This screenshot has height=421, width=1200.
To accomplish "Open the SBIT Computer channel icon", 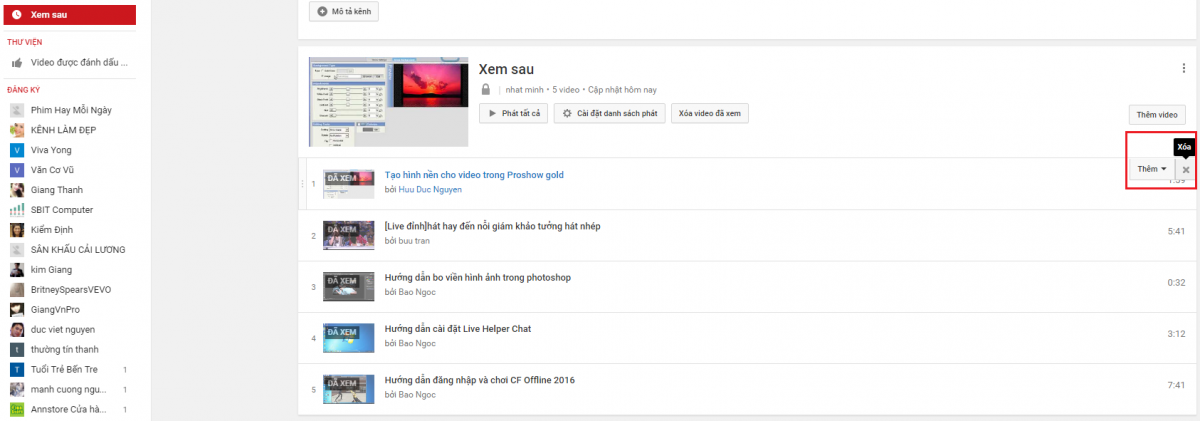I will point(17,210).
